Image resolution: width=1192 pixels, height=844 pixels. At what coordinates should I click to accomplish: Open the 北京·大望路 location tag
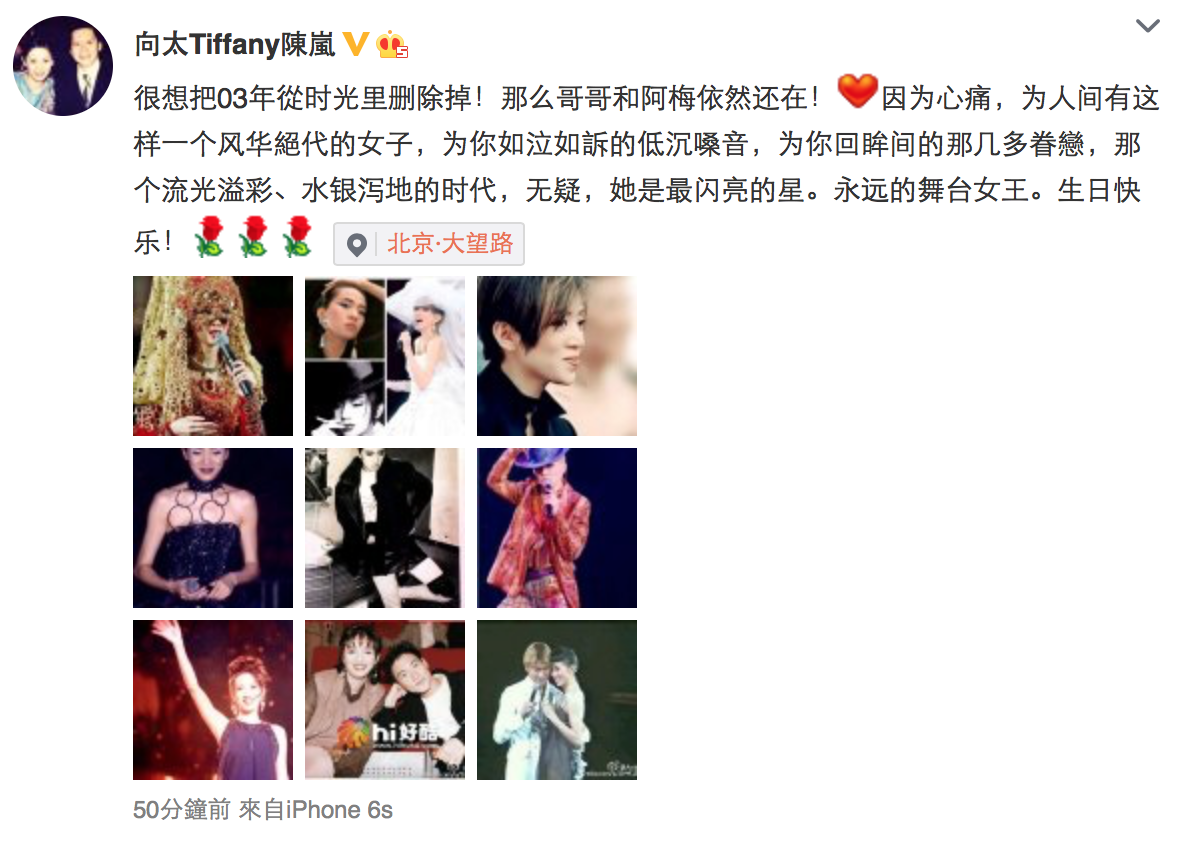[x=429, y=244]
